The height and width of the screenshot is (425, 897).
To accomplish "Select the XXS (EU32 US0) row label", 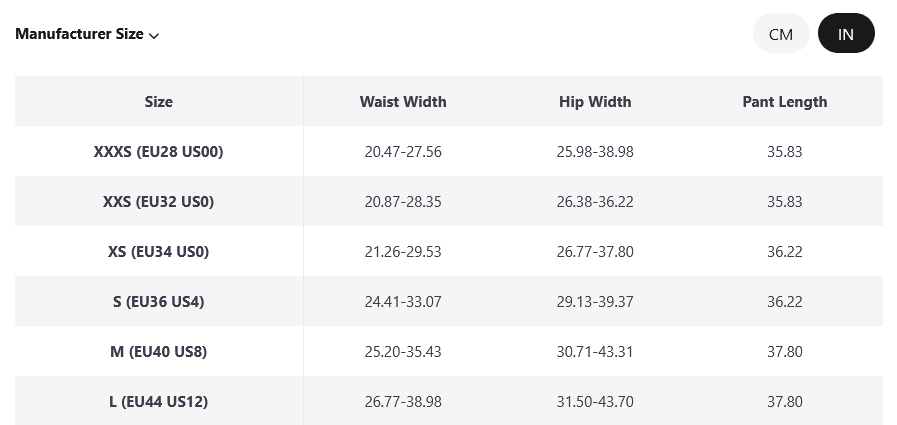I will point(158,202).
